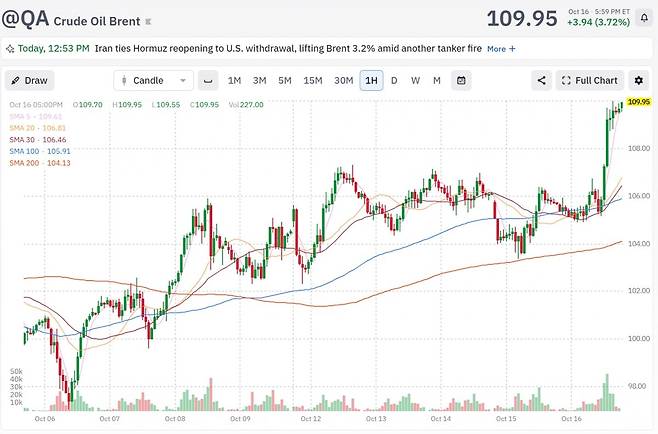Switch to the D daily interval
Viewport: 658px width, 434px height.
(x=394, y=81)
